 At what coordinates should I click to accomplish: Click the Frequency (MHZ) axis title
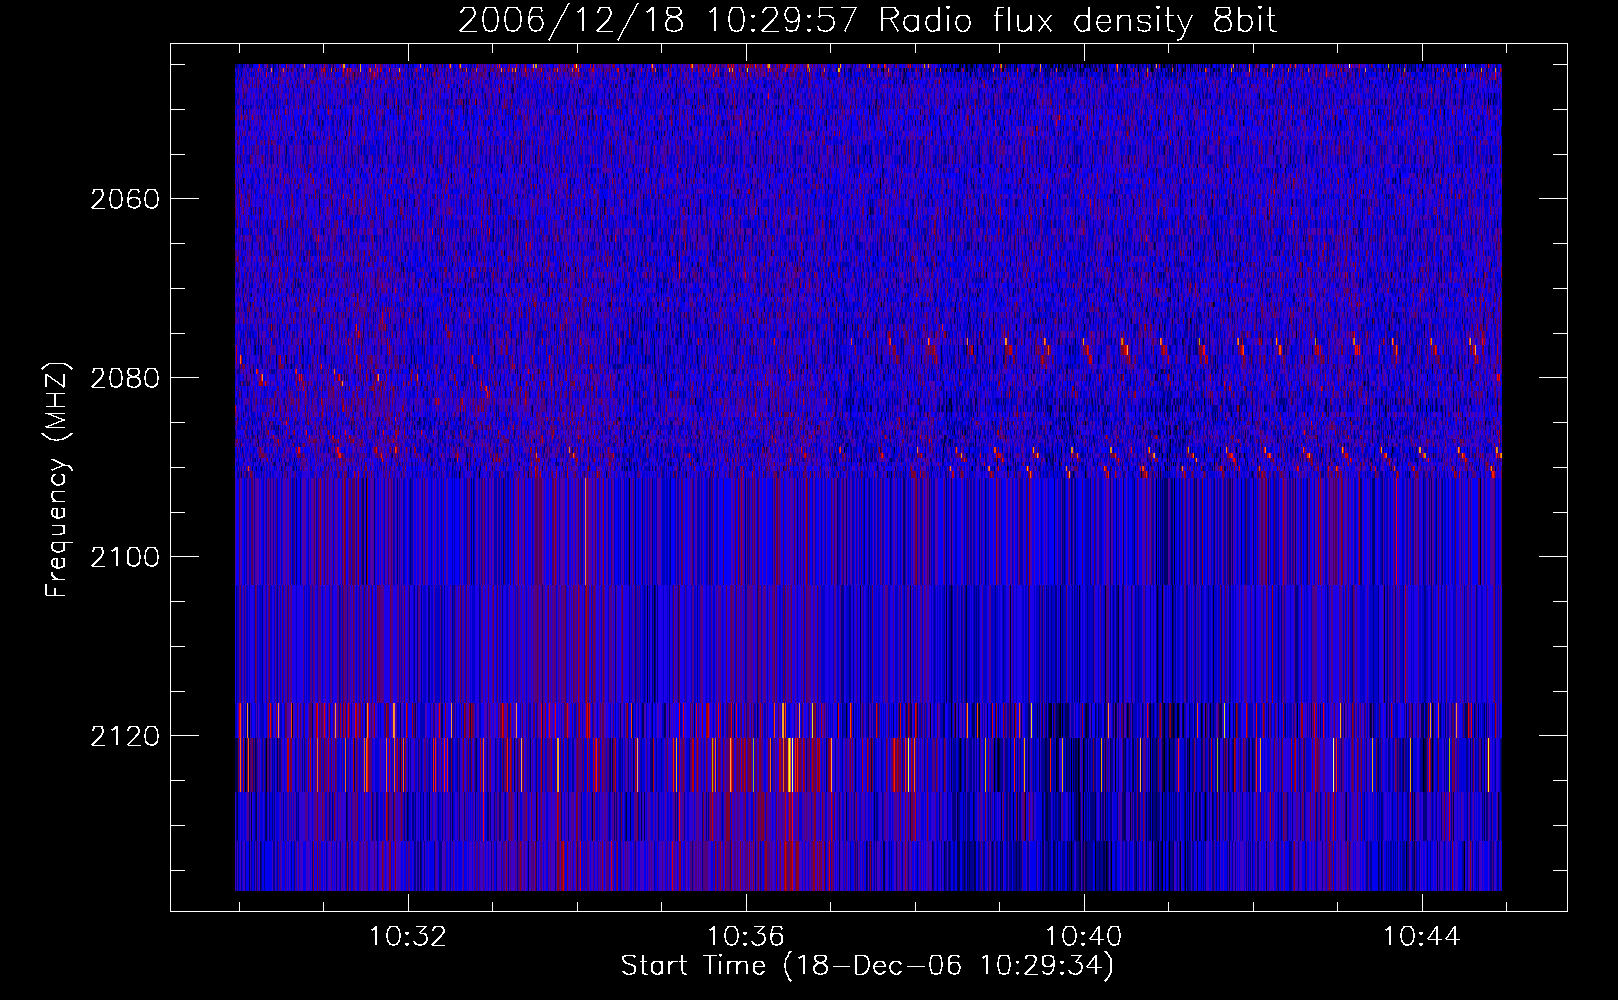[x=57, y=479]
